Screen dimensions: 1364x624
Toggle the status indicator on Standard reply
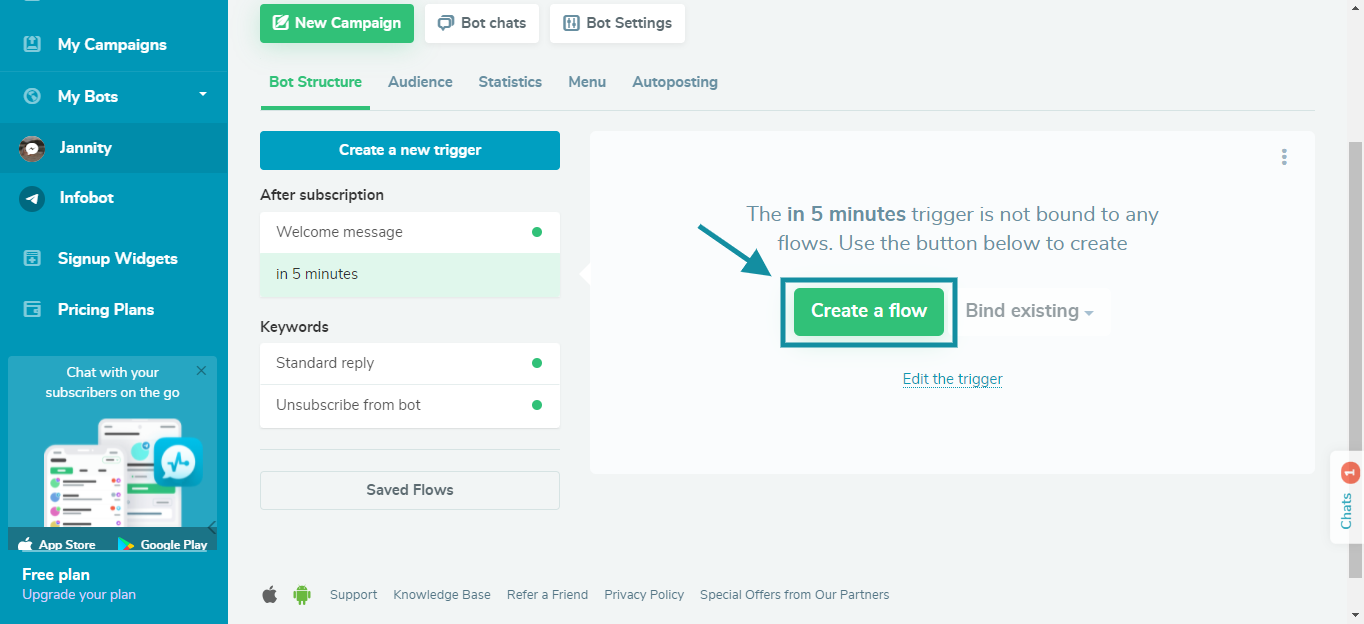538,363
